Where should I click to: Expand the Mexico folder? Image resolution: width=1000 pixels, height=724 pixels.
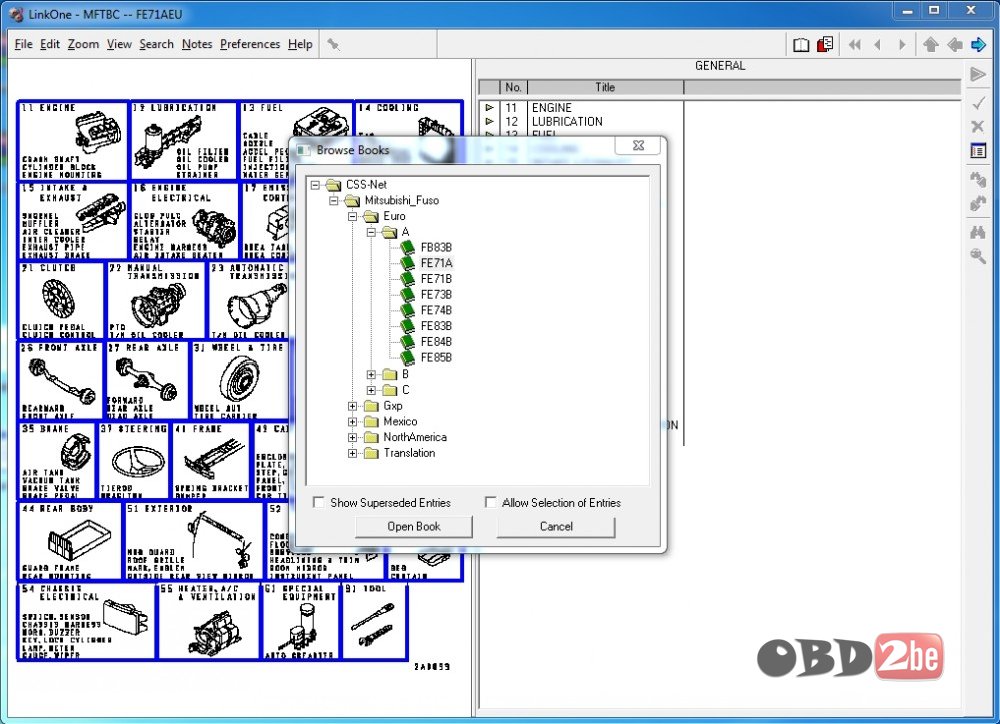tap(353, 422)
